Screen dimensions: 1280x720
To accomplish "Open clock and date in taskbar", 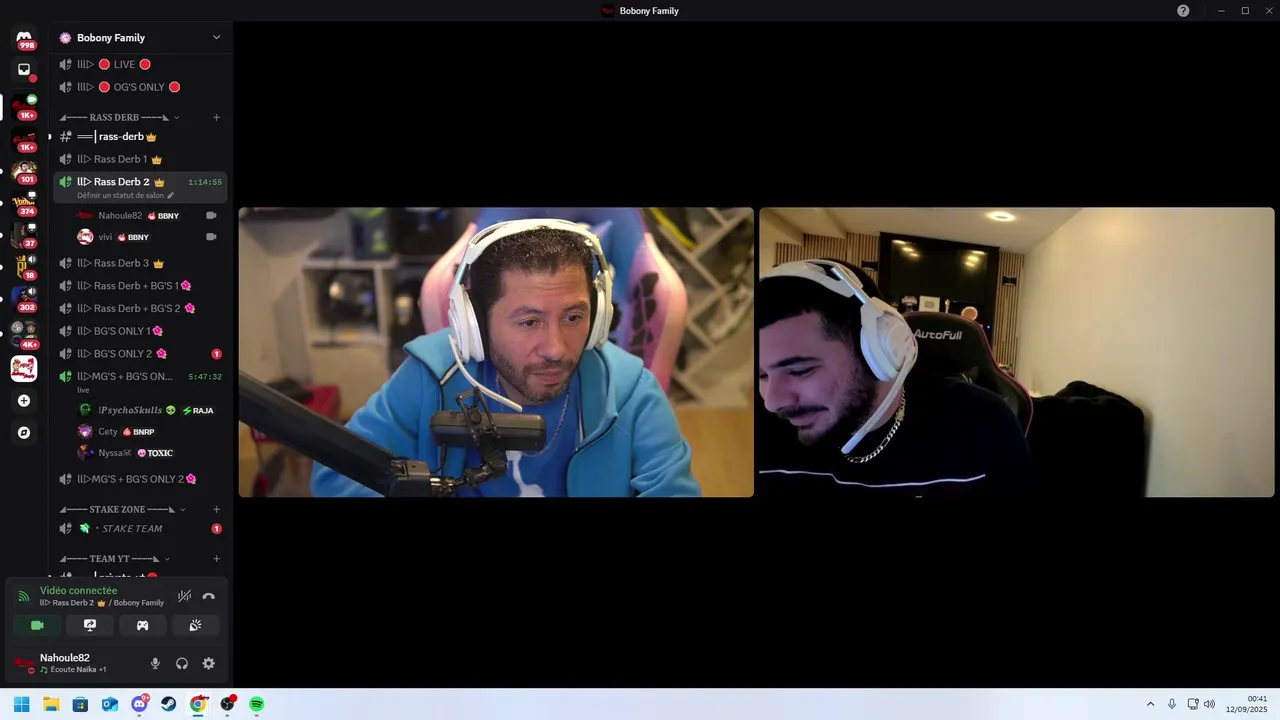I will pos(1246,704).
